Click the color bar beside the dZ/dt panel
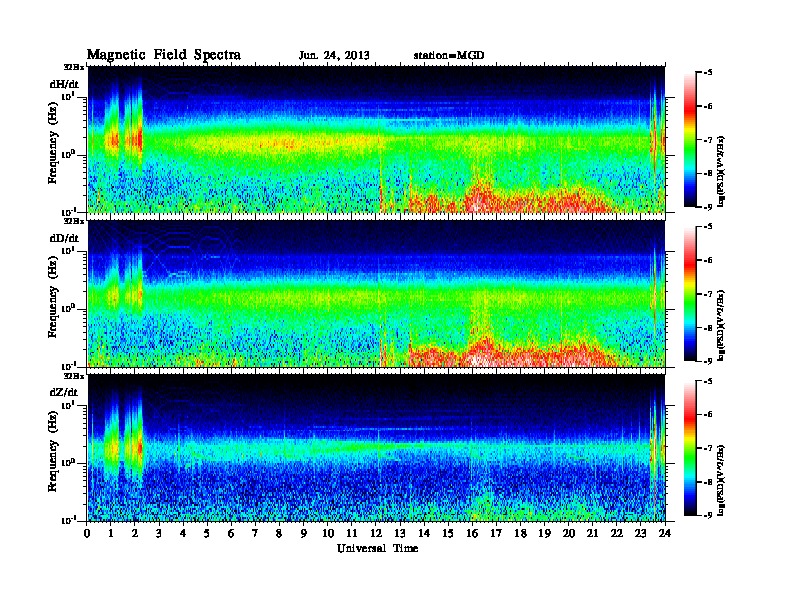Image resolution: width=792 pixels, height=612 pixels. point(690,448)
